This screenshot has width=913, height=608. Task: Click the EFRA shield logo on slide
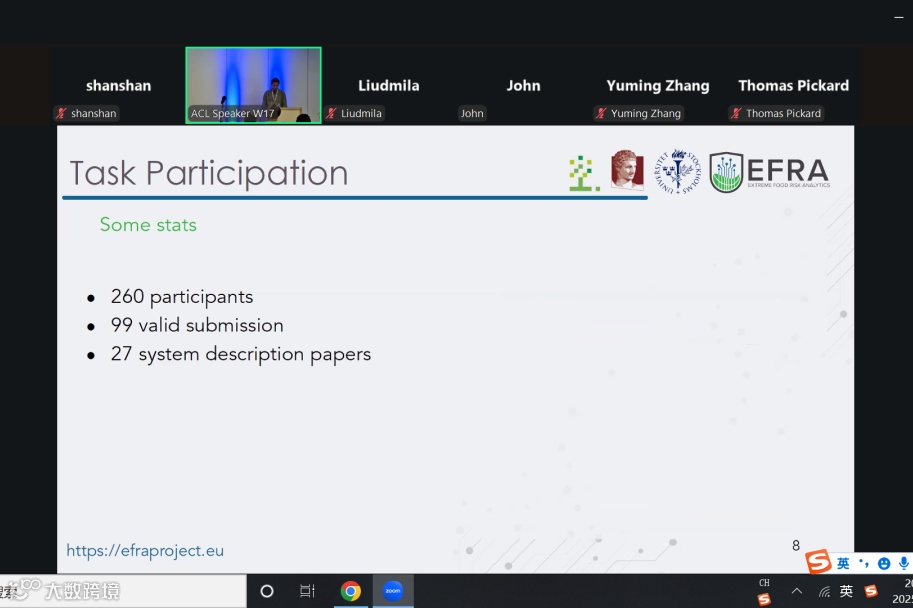(x=726, y=172)
